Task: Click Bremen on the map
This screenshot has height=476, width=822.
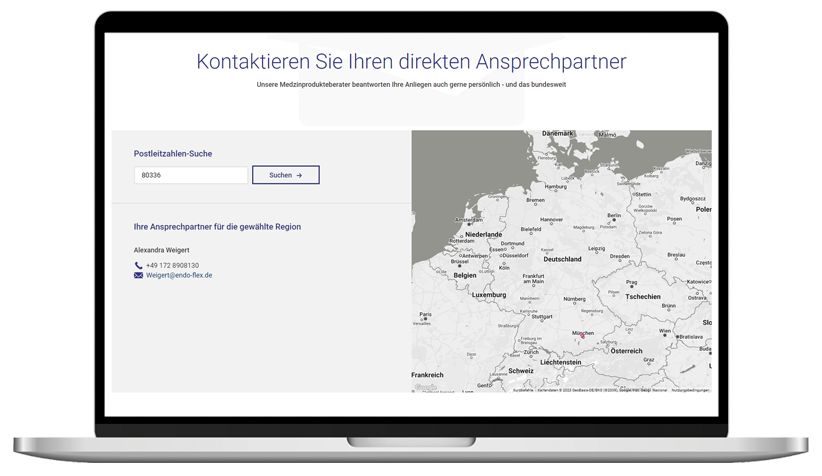Action: [536, 200]
